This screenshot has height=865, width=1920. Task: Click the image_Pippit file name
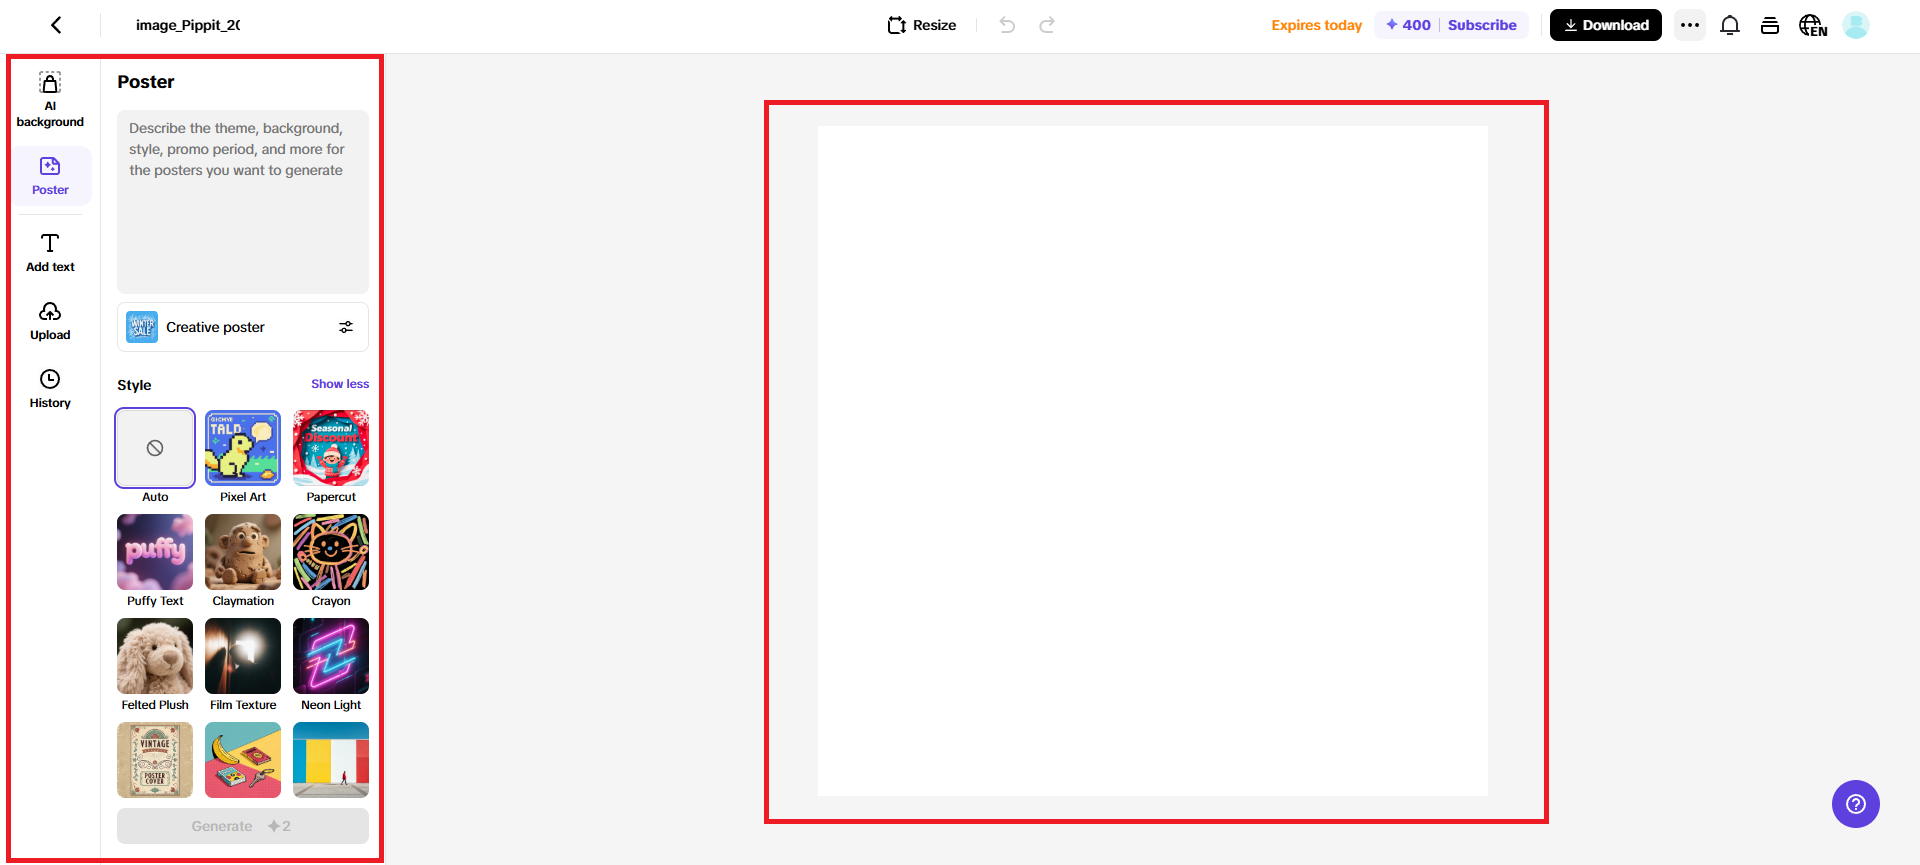point(188,25)
